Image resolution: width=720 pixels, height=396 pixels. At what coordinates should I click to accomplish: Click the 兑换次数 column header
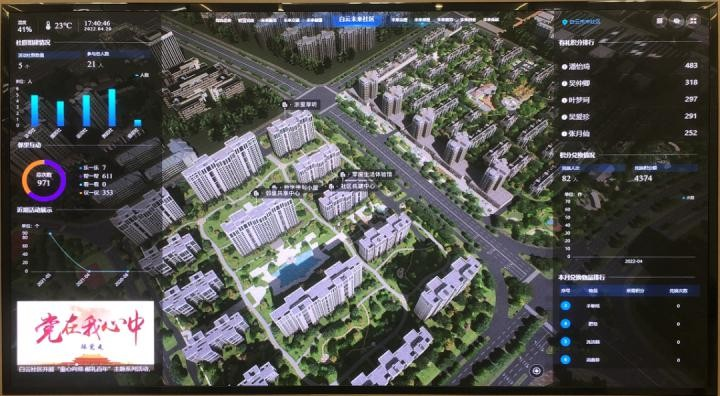coord(678,291)
